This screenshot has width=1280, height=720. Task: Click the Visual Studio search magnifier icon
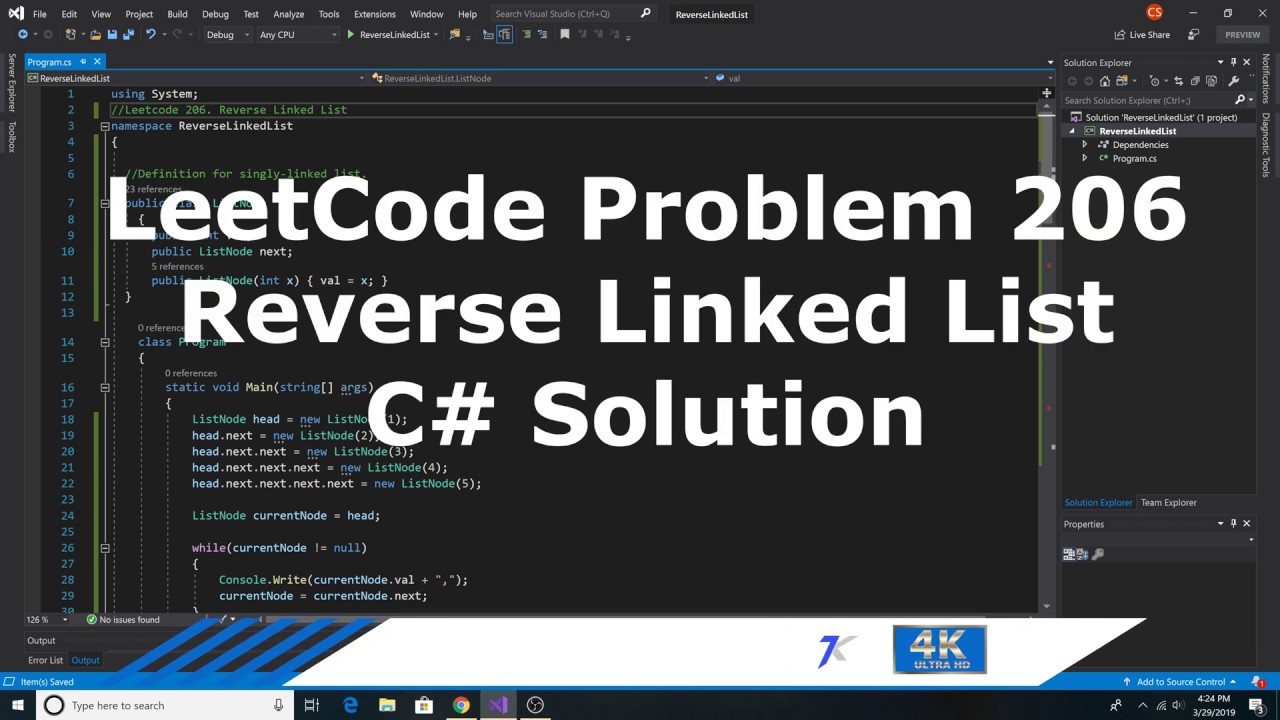pyautogui.click(x=645, y=13)
